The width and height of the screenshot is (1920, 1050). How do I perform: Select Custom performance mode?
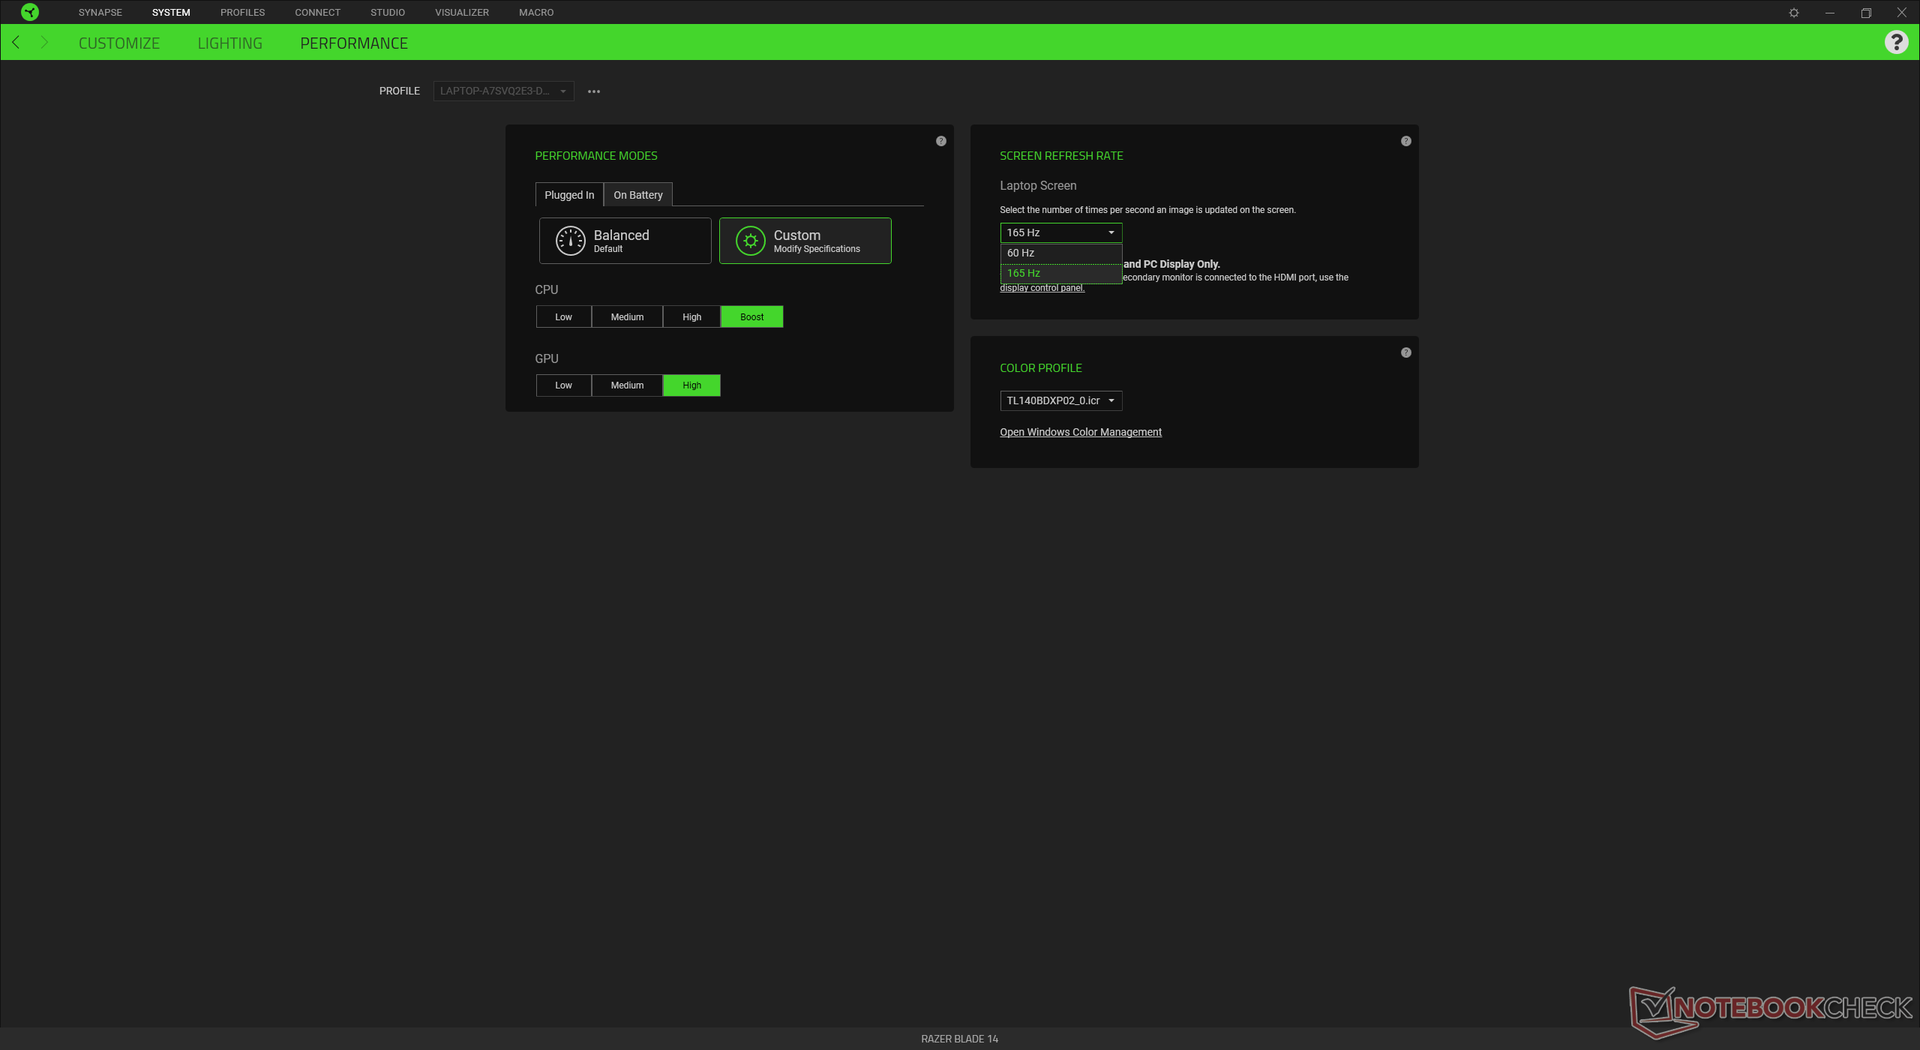pyautogui.click(x=805, y=241)
